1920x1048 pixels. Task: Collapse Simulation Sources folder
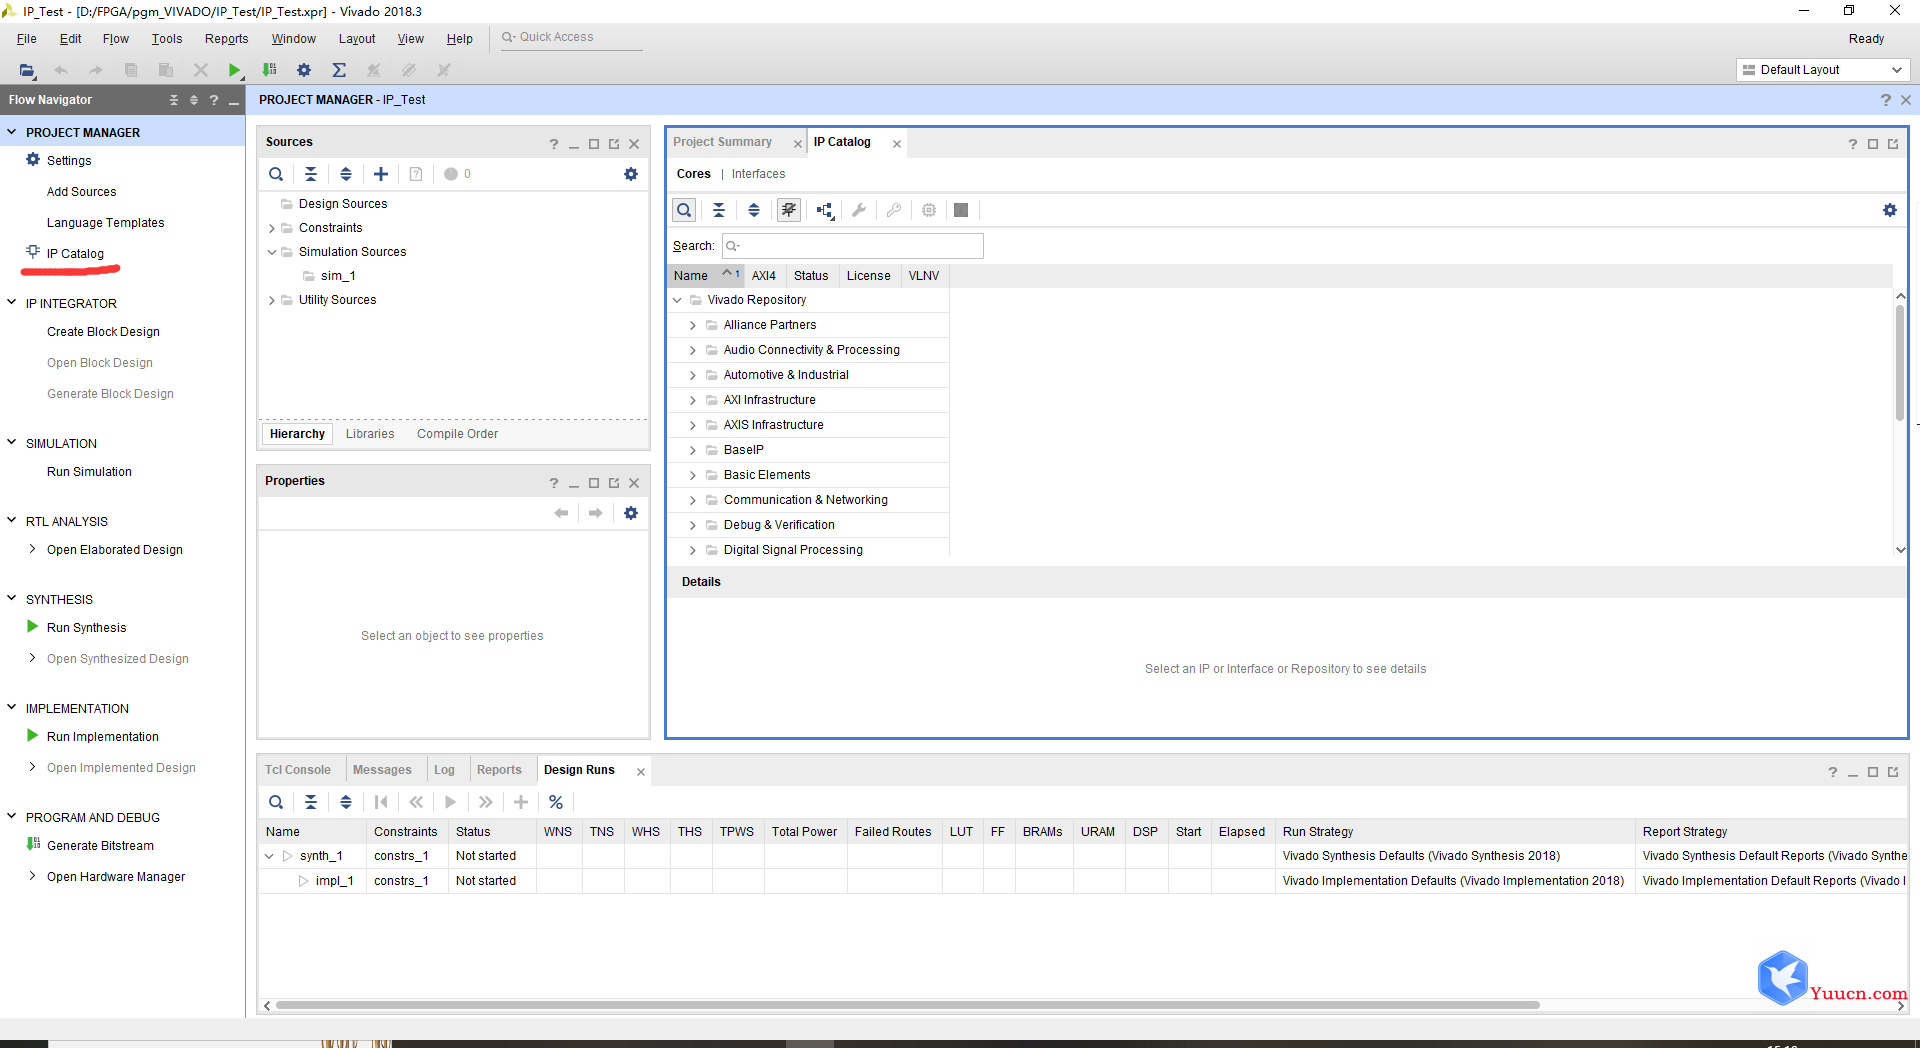click(x=271, y=252)
